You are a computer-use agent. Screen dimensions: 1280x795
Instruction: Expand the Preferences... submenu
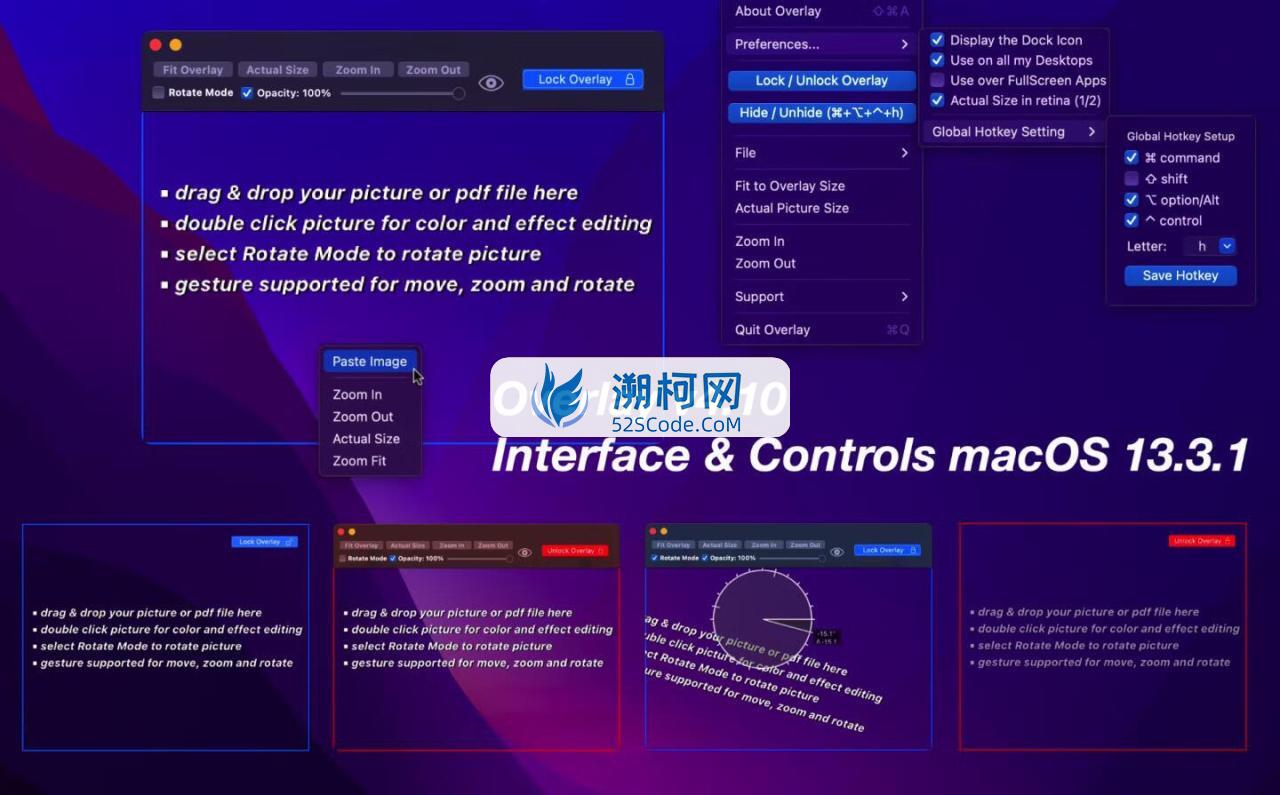coord(821,44)
